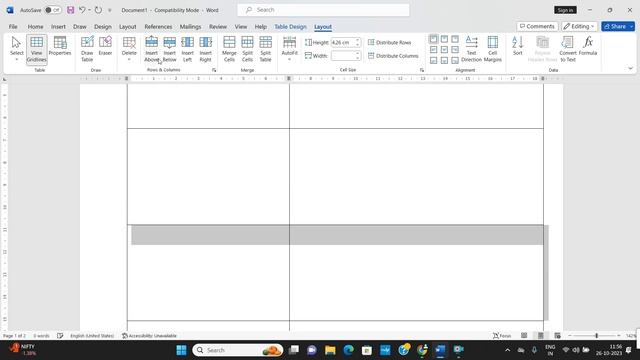Viewport: 640px width, 360px height.
Task: Open table Properties
Action: coord(60,46)
